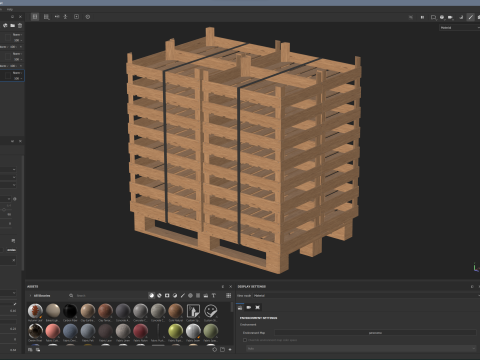Viewport: 480px width, 360px height.
Task: Undock the Display Settings panel
Action: pos(472,287)
